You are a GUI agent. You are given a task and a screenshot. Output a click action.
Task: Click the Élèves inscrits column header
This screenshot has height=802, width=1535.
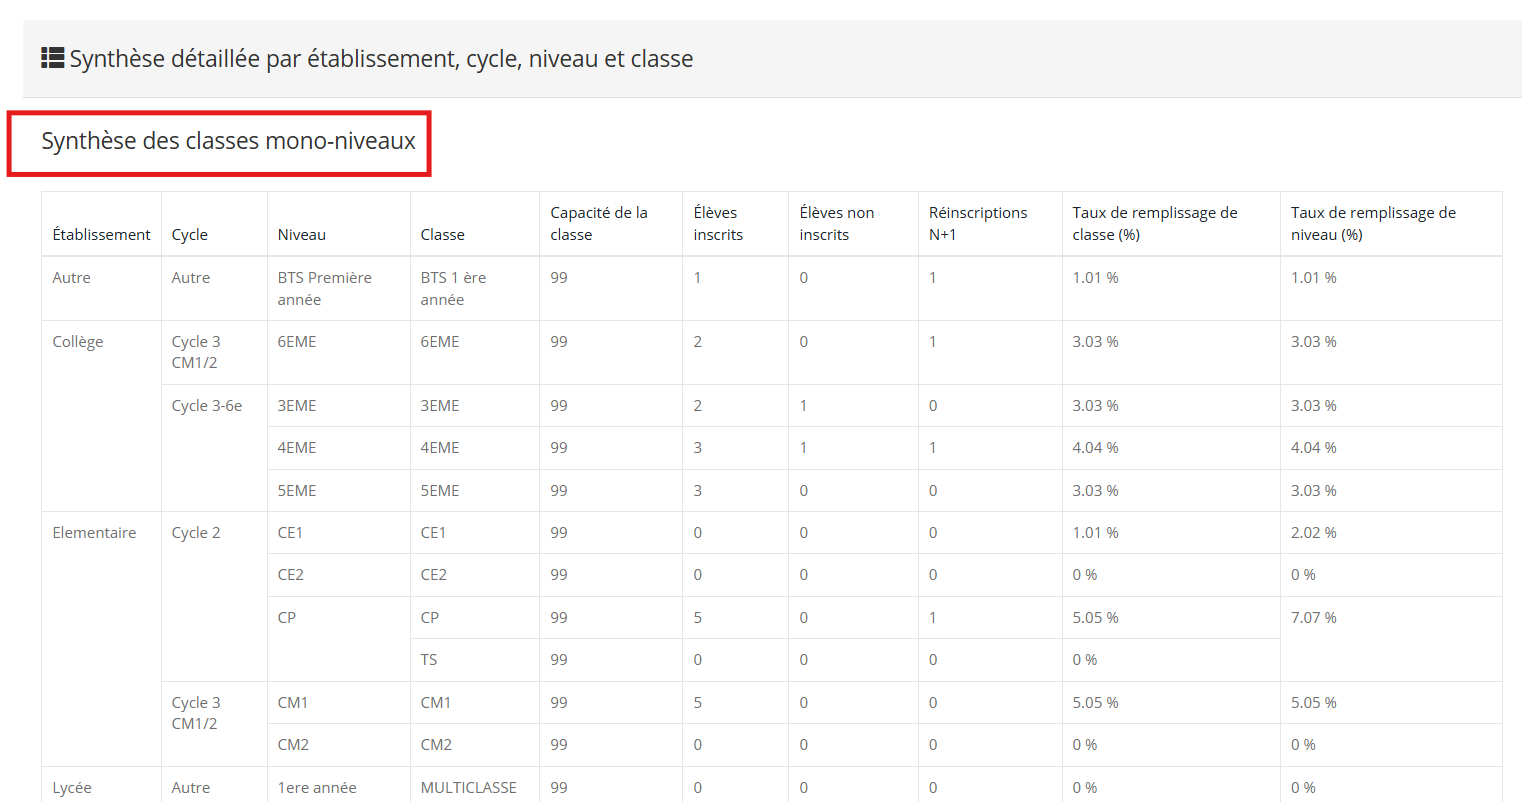(x=717, y=223)
